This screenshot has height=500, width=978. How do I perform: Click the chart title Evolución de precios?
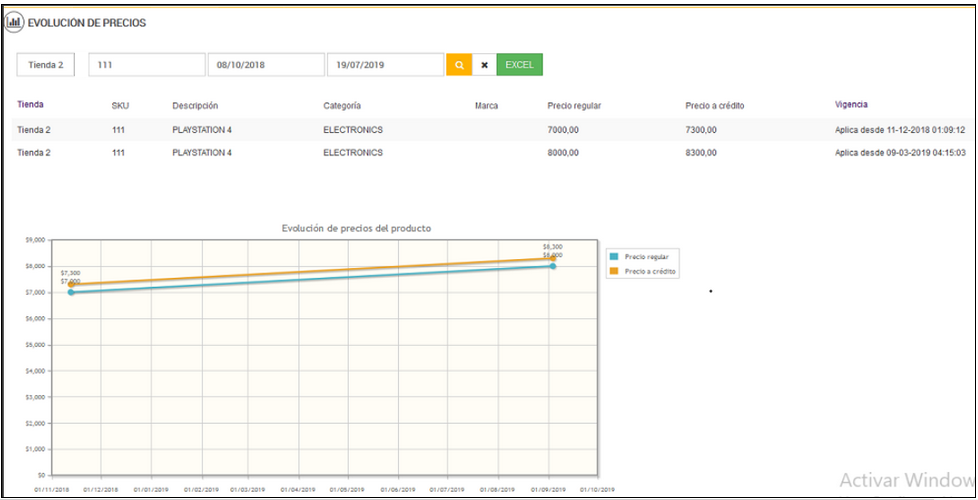pos(356,228)
